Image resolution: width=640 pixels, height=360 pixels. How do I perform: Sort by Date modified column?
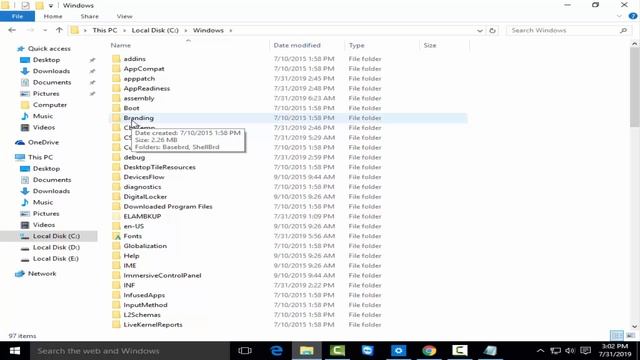[x=297, y=45]
